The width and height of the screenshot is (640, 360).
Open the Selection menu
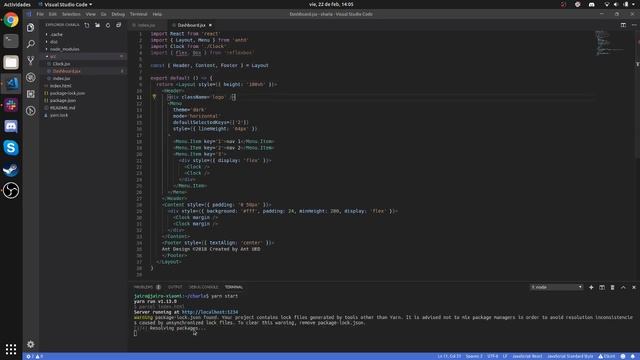71,14
